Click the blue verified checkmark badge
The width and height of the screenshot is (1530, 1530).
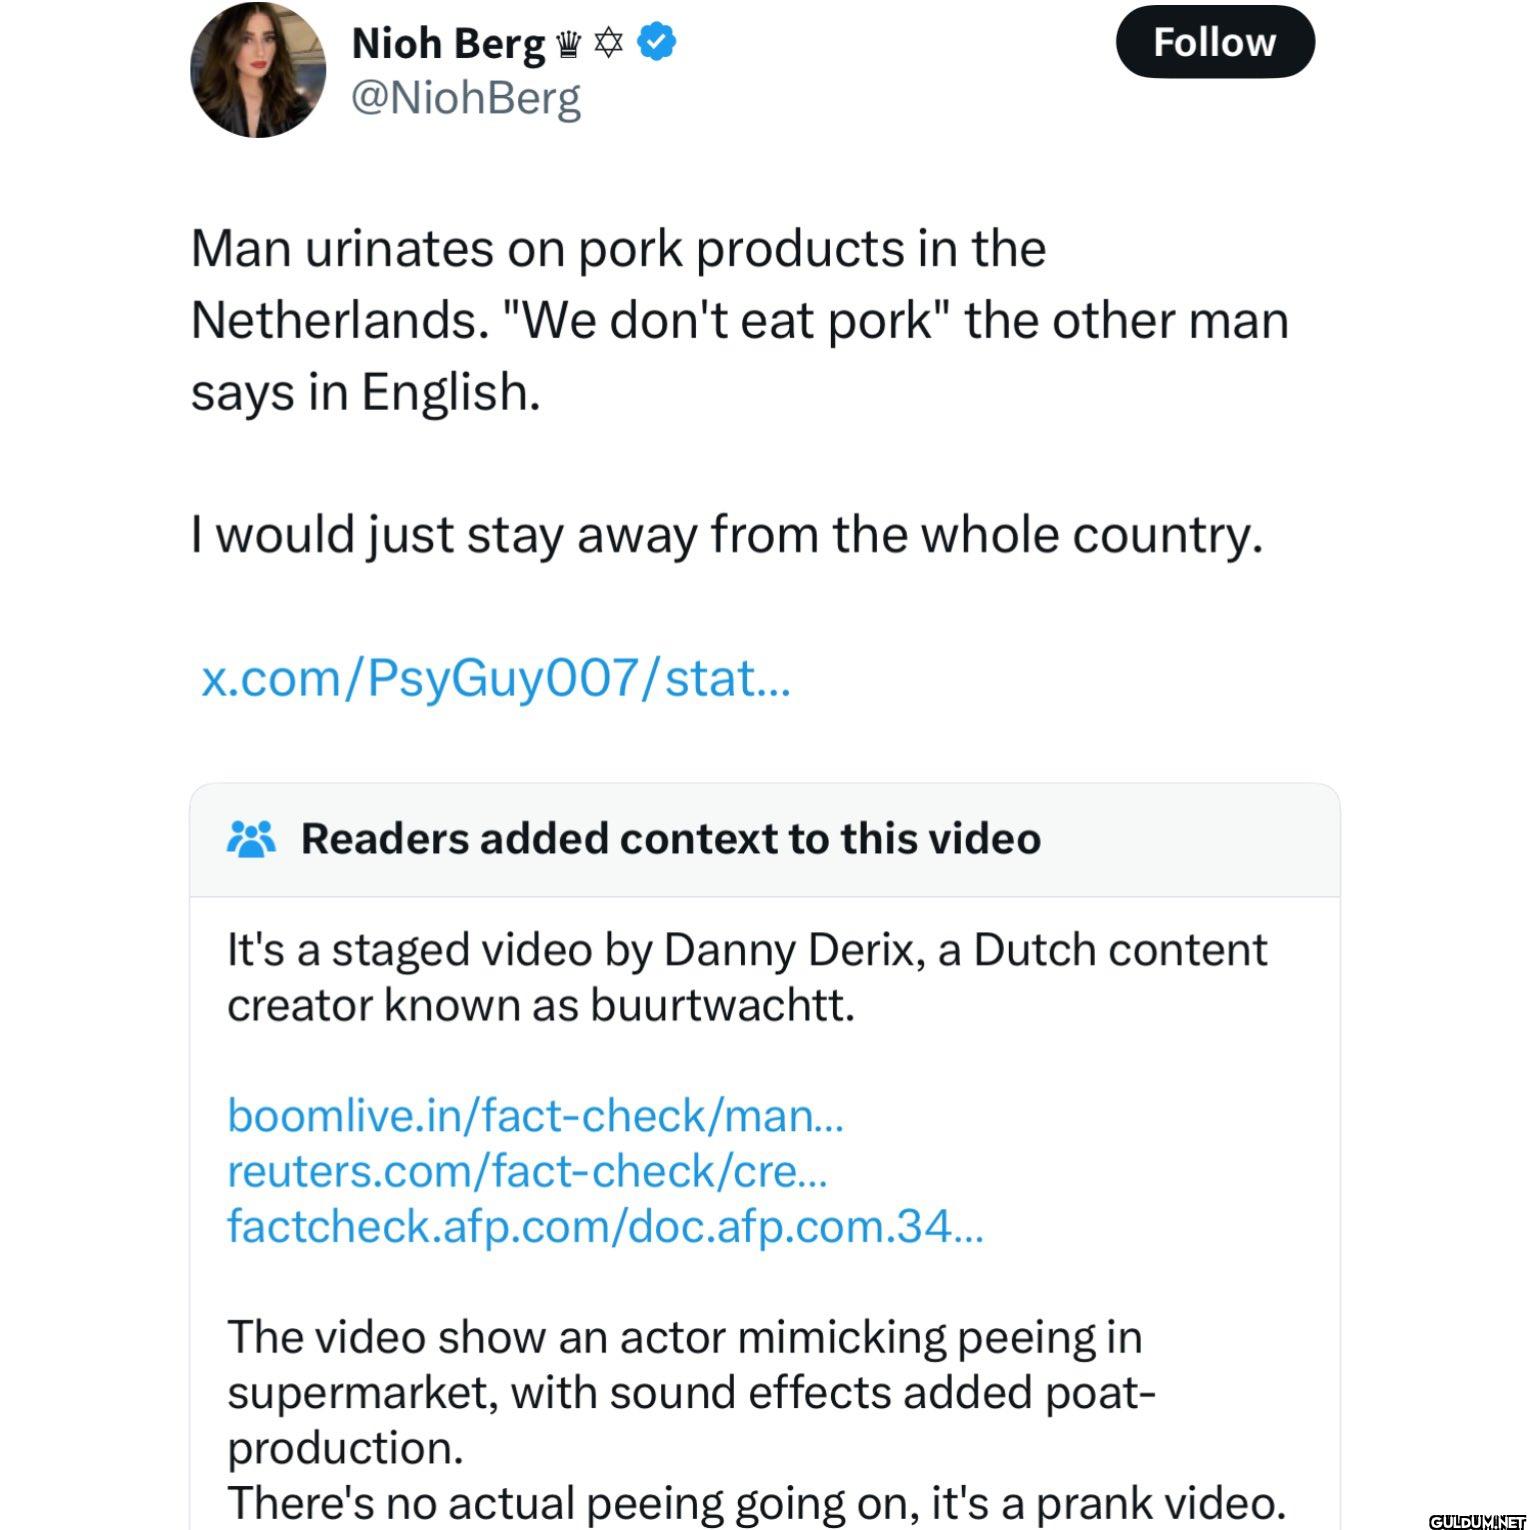(x=656, y=42)
